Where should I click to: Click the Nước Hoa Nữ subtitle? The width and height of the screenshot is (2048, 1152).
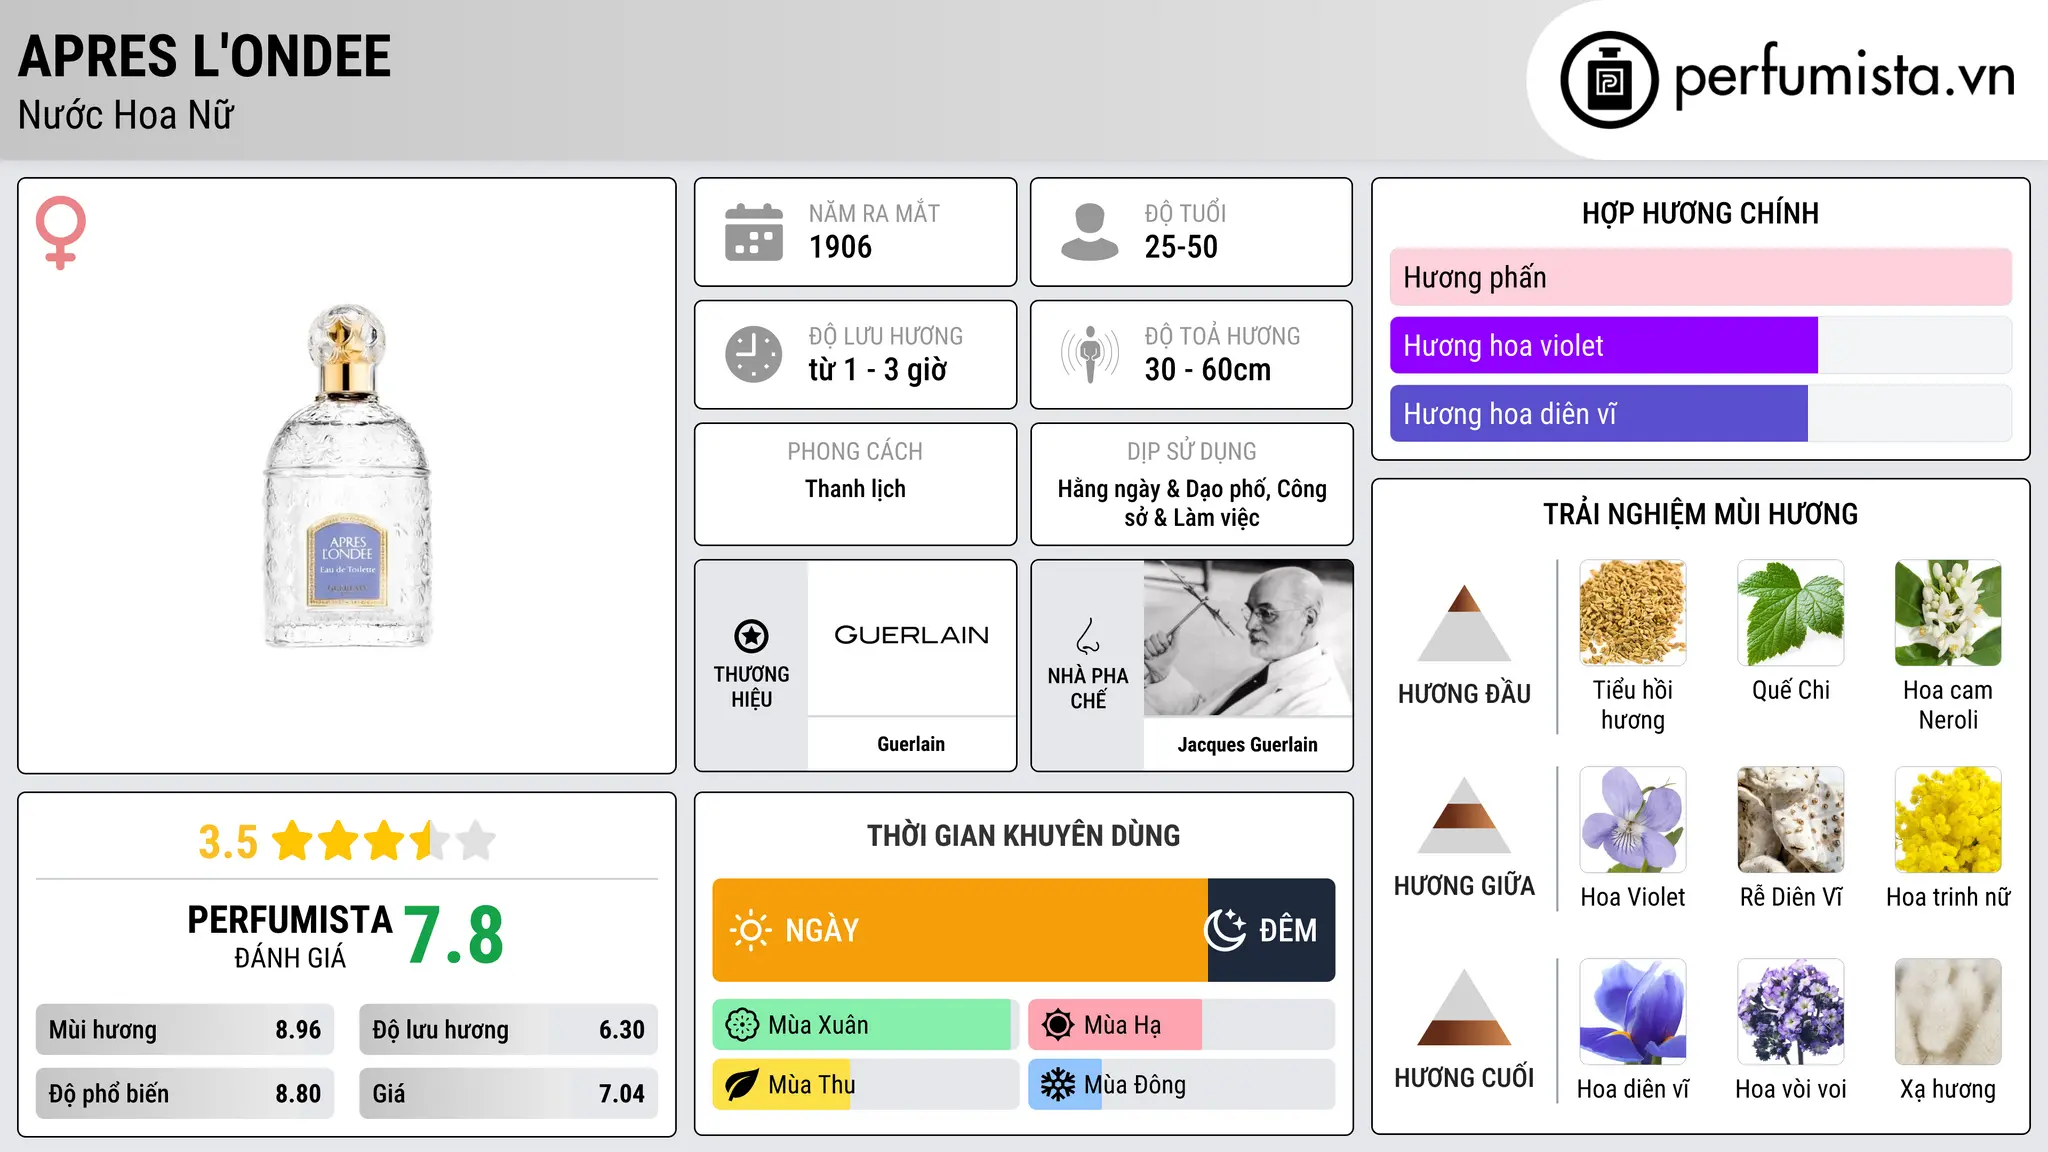click(126, 115)
